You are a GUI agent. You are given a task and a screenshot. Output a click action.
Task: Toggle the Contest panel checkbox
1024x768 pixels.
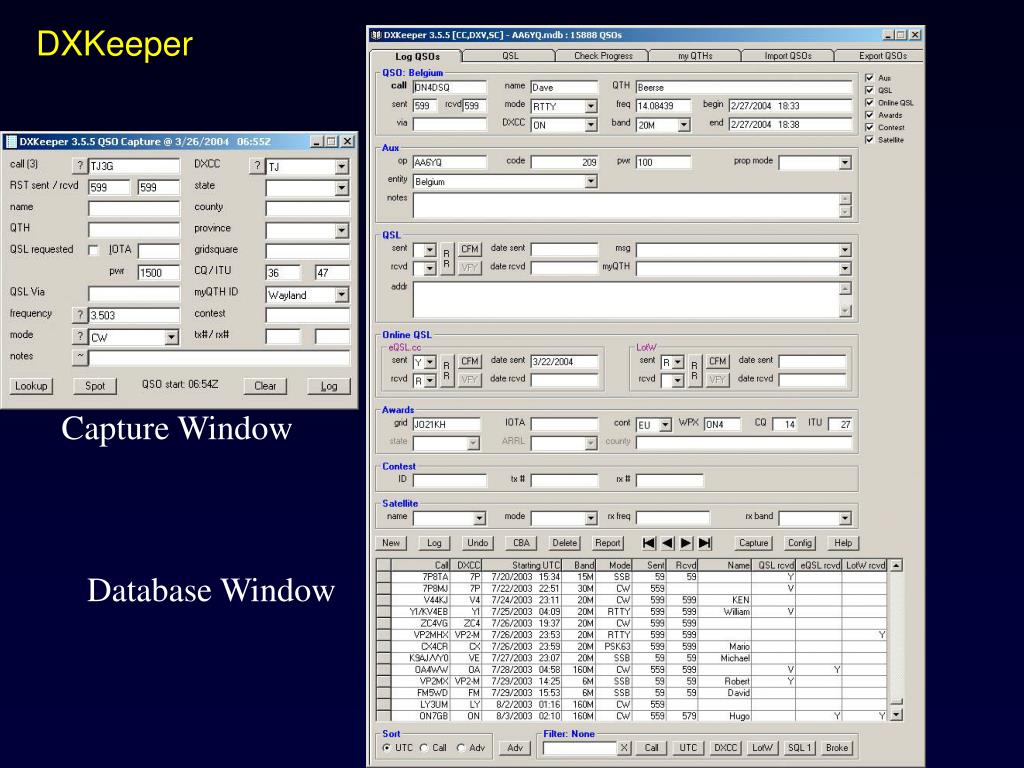(x=869, y=127)
